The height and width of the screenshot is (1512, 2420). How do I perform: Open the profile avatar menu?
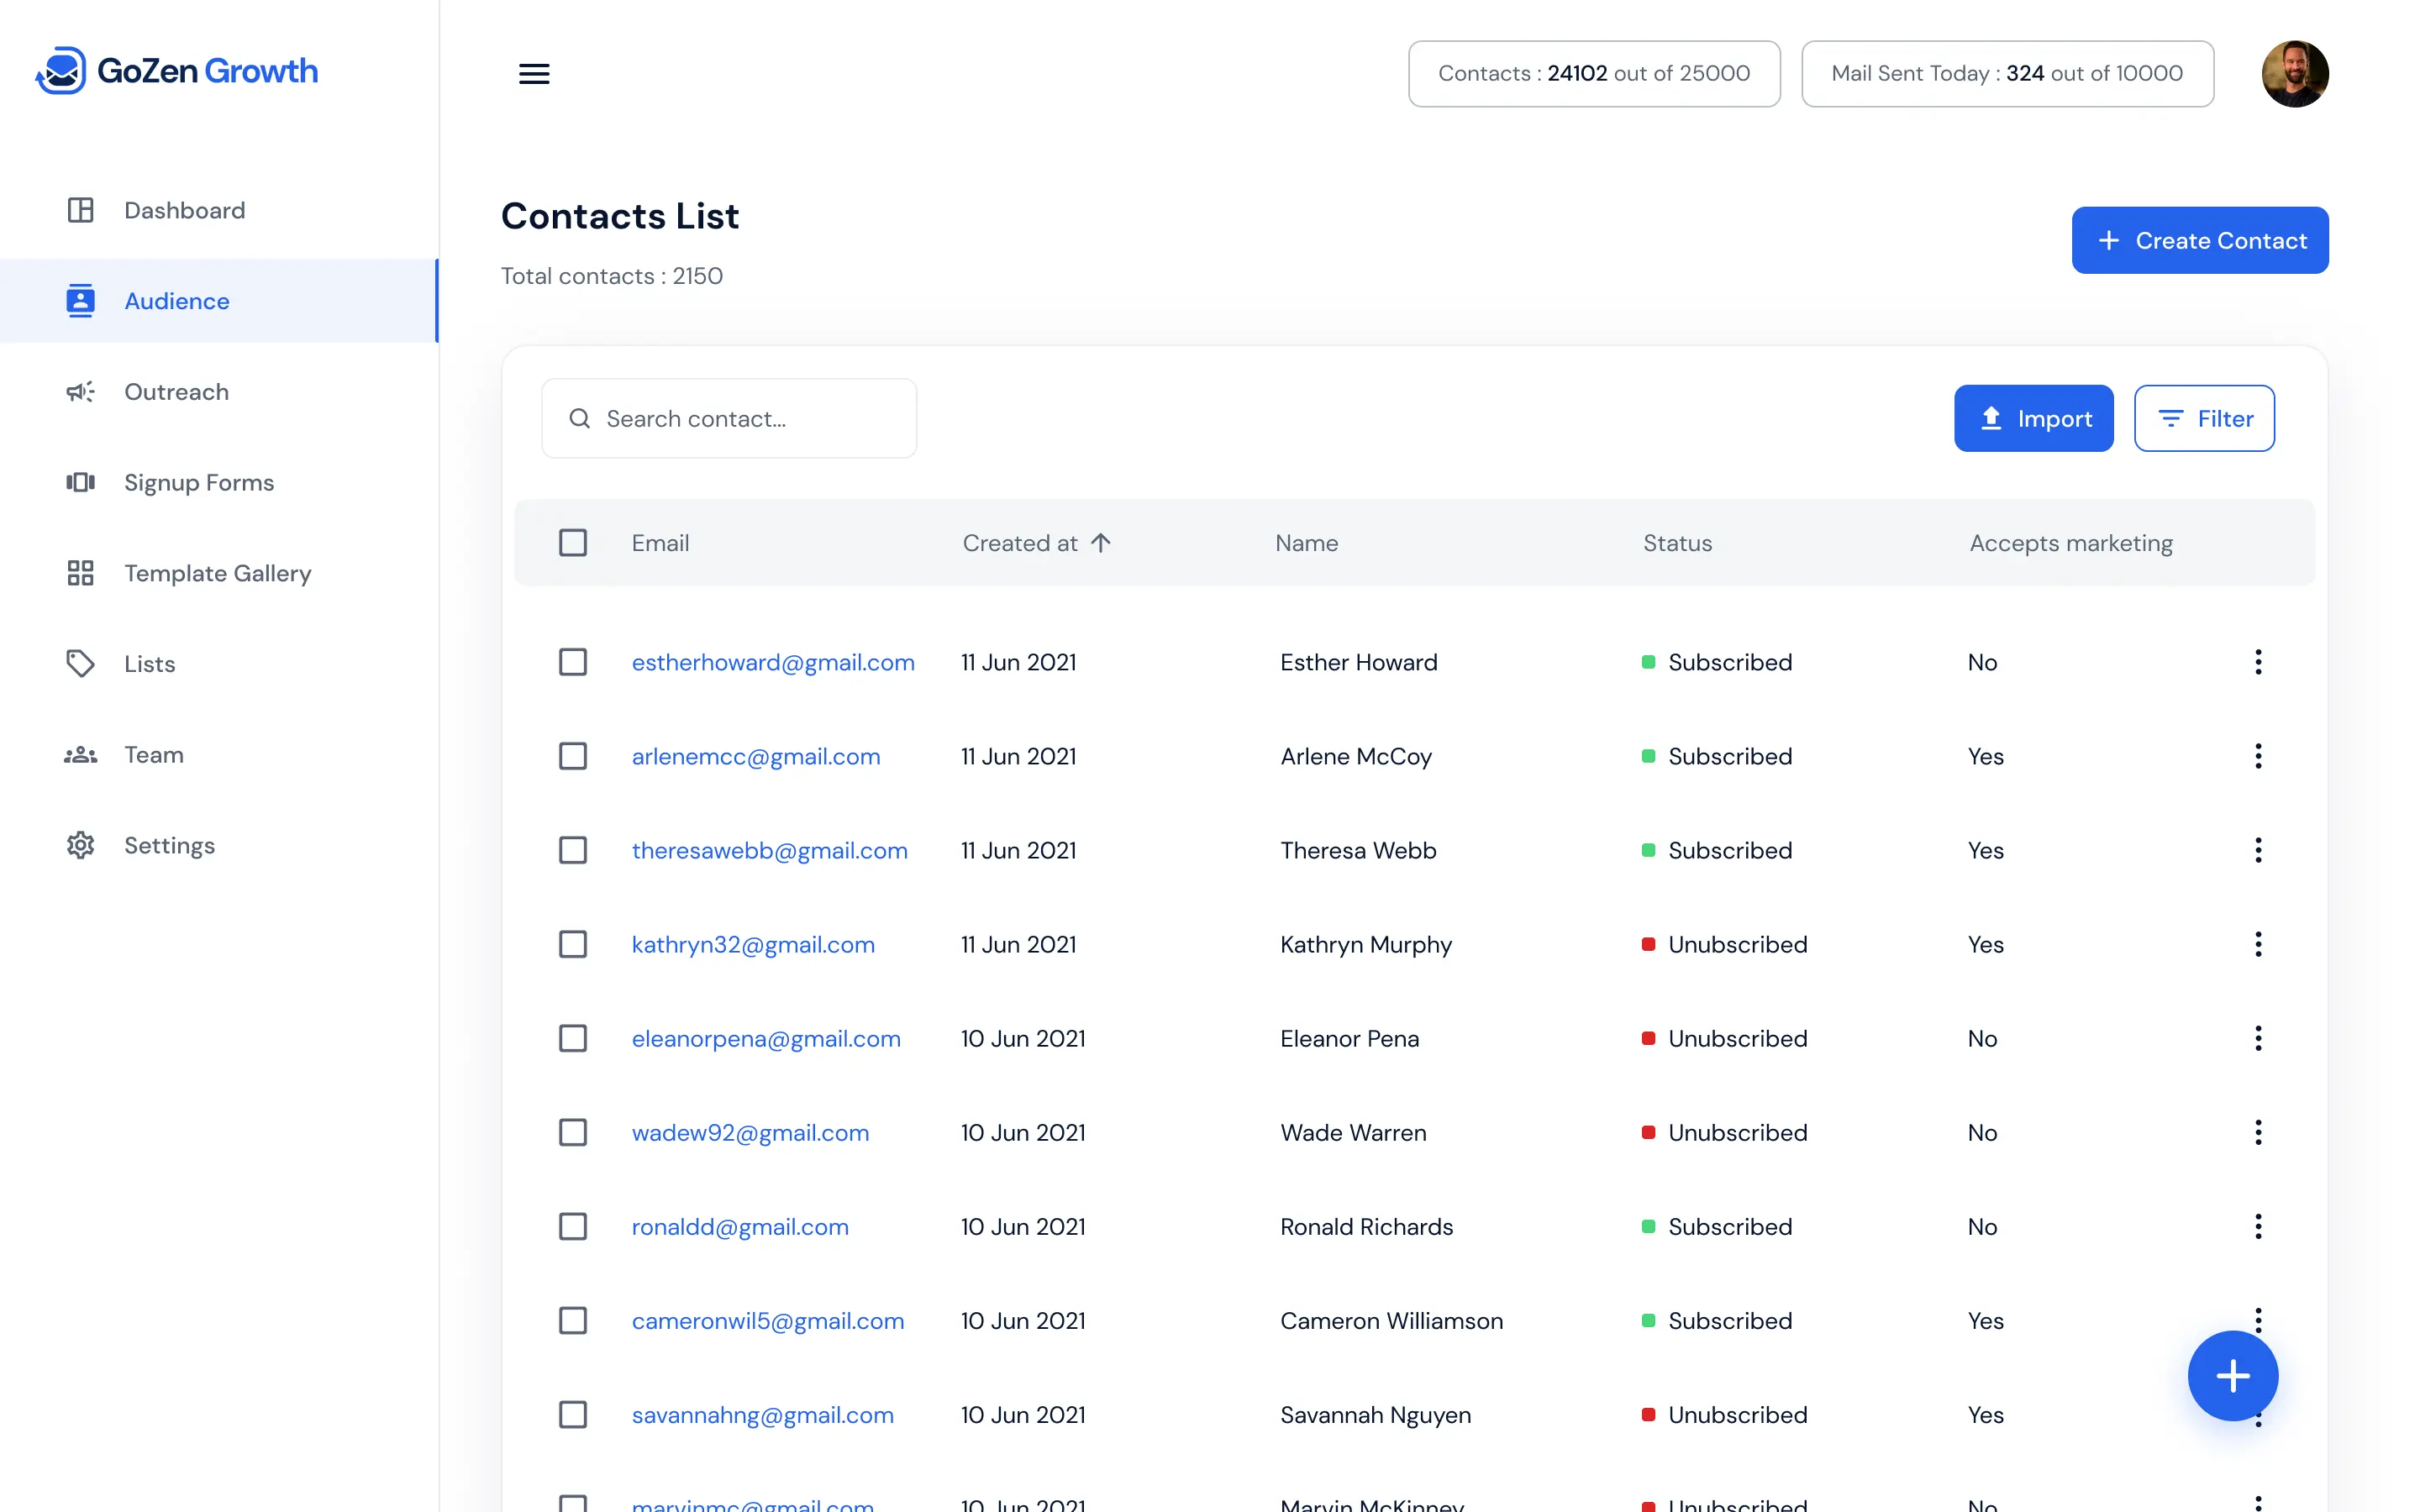(2295, 73)
